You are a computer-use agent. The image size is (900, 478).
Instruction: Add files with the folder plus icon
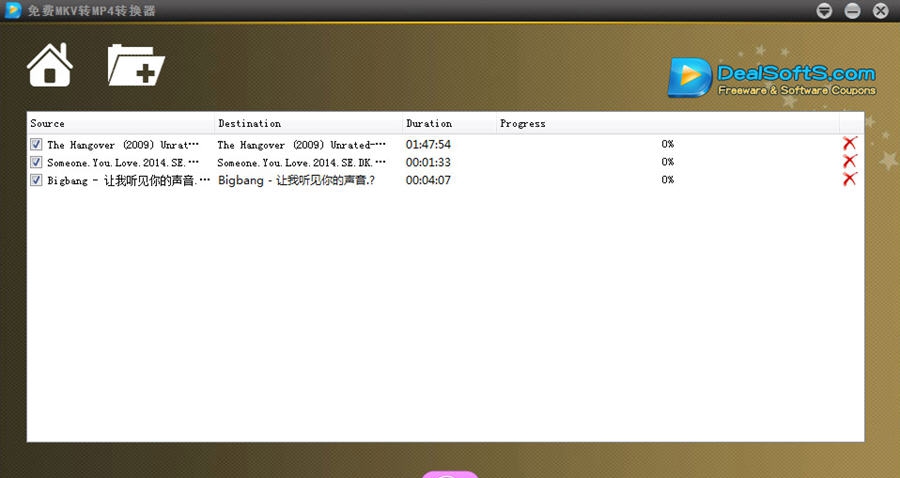click(136, 65)
